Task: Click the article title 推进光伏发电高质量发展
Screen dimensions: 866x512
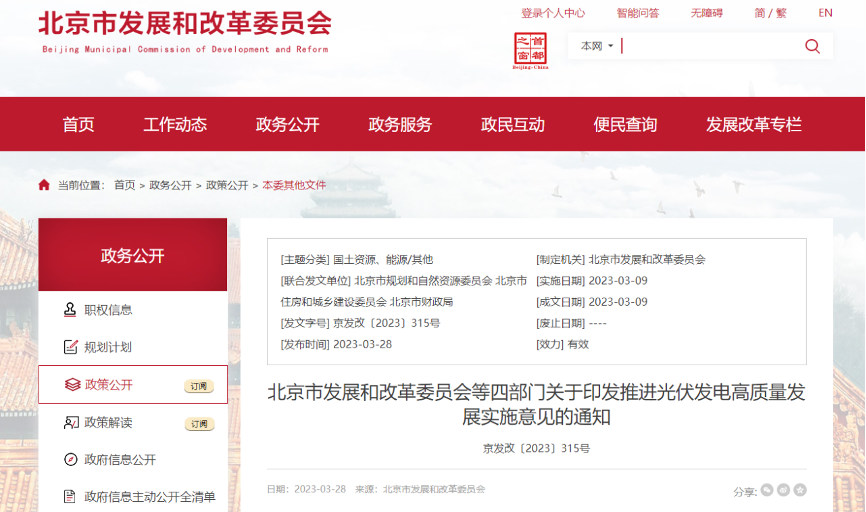Action: tap(536, 404)
